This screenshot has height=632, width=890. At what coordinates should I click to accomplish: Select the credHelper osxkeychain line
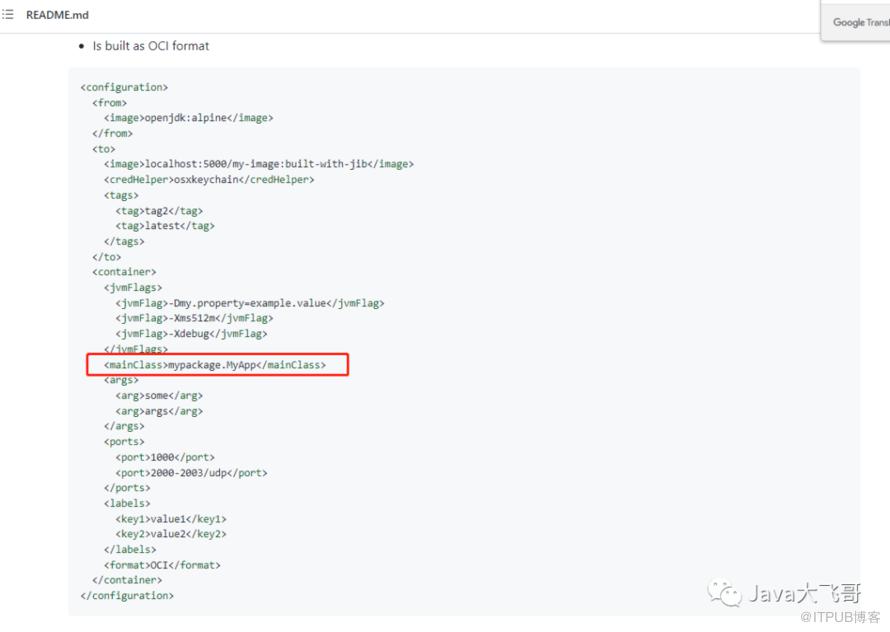point(209,179)
